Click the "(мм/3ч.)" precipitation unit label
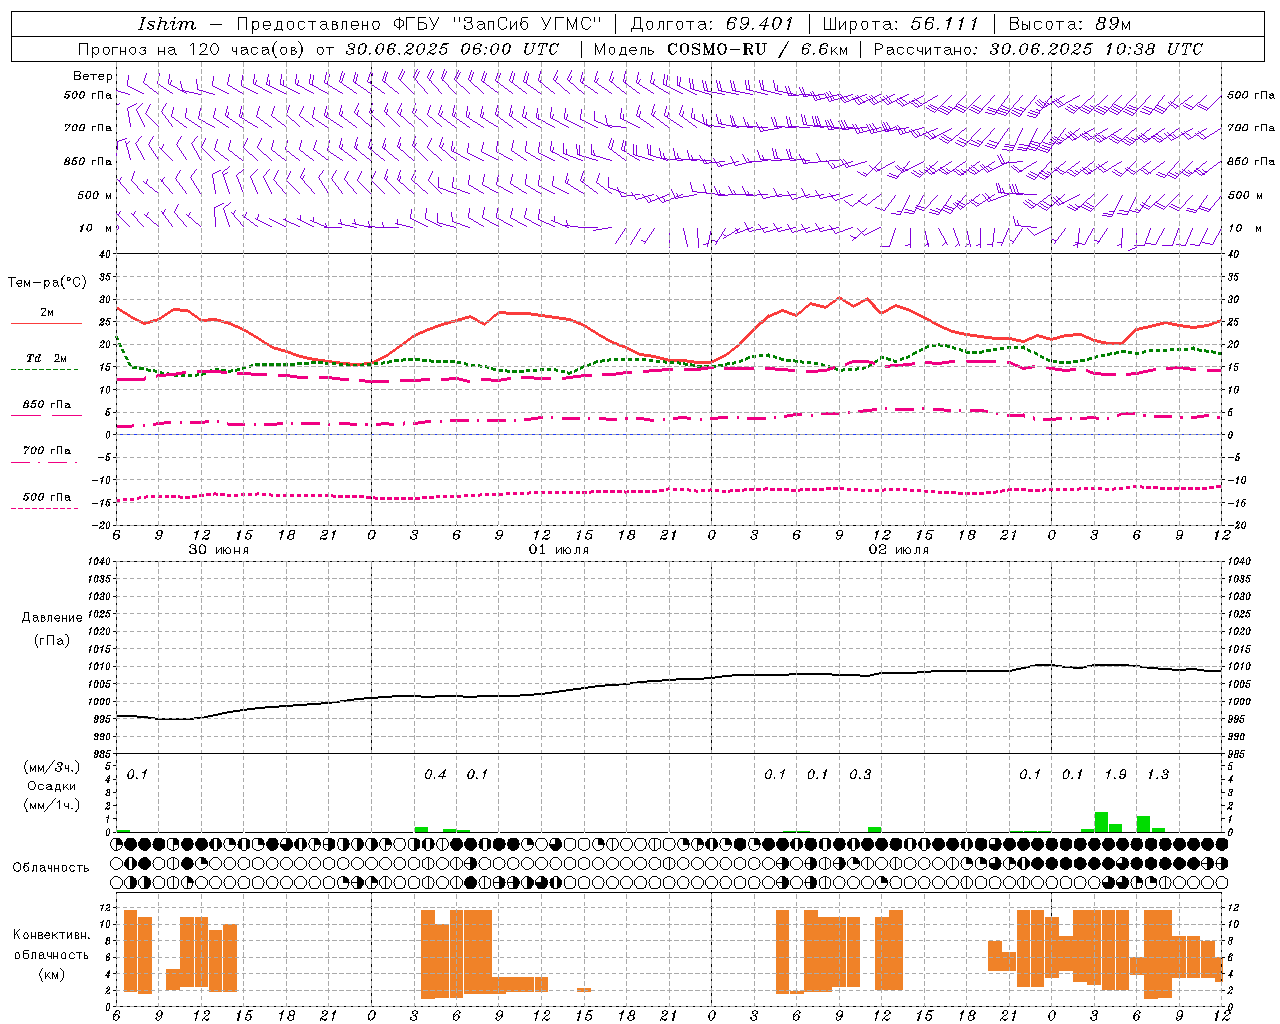The width and height of the screenshot is (1280, 1024). coord(51,767)
